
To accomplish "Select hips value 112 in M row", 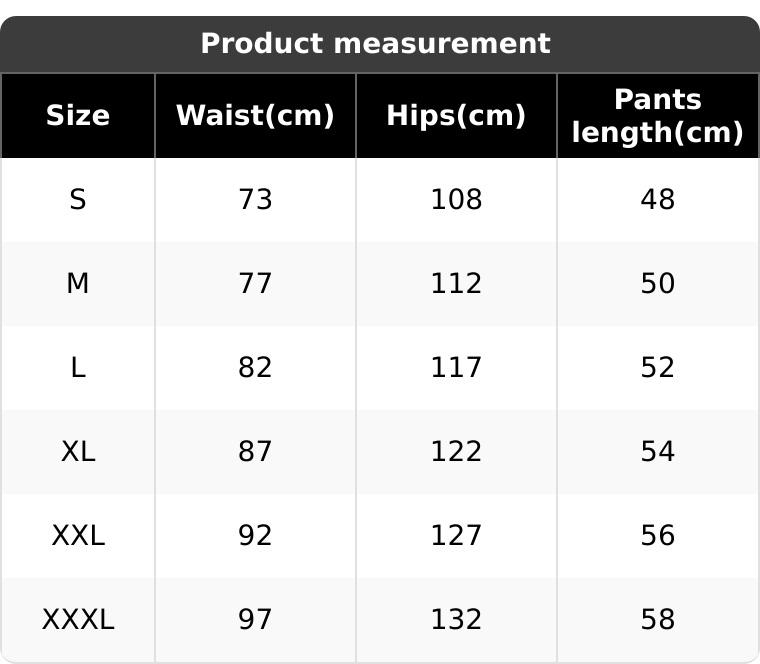I will click(456, 284).
